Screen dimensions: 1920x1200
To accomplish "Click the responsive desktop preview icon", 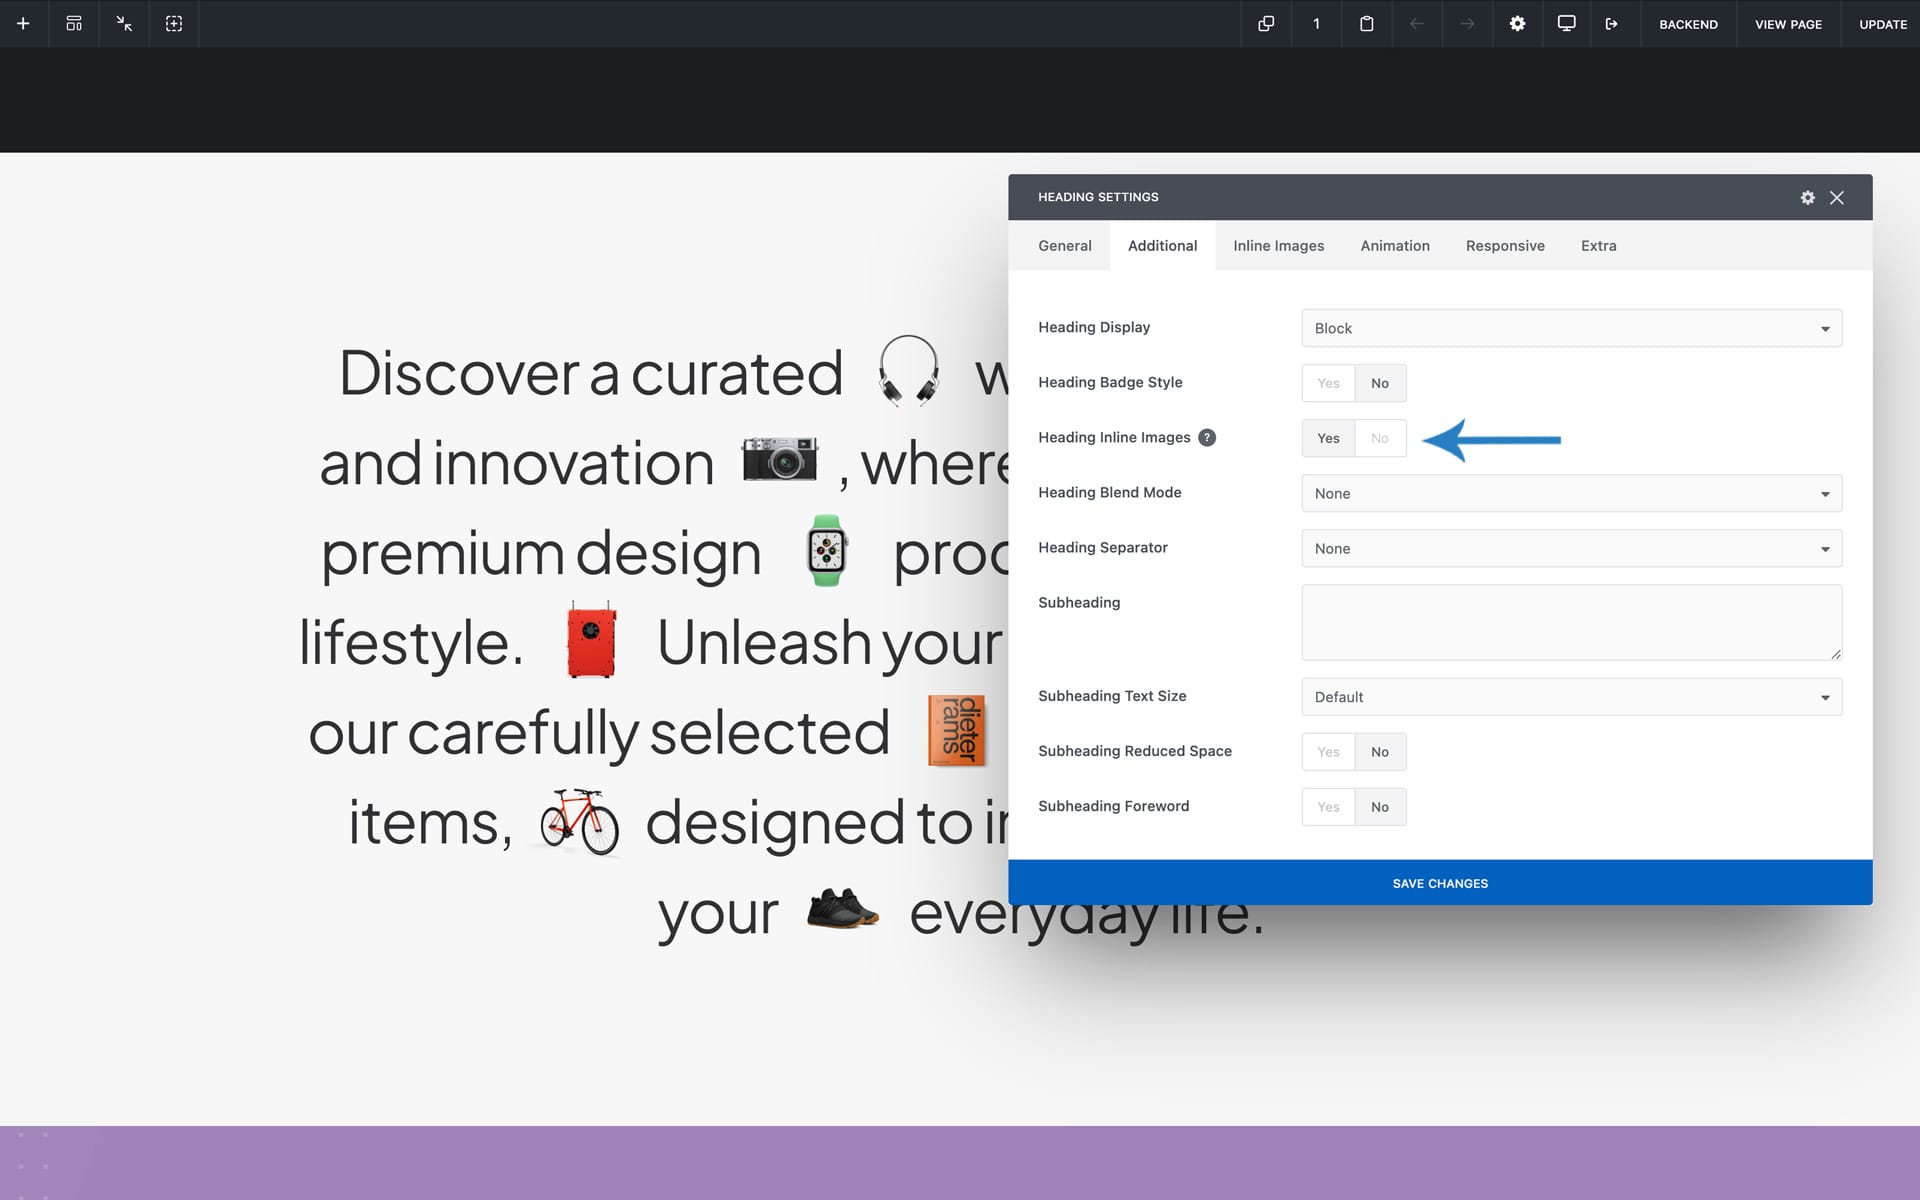I will [x=1566, y=23].
